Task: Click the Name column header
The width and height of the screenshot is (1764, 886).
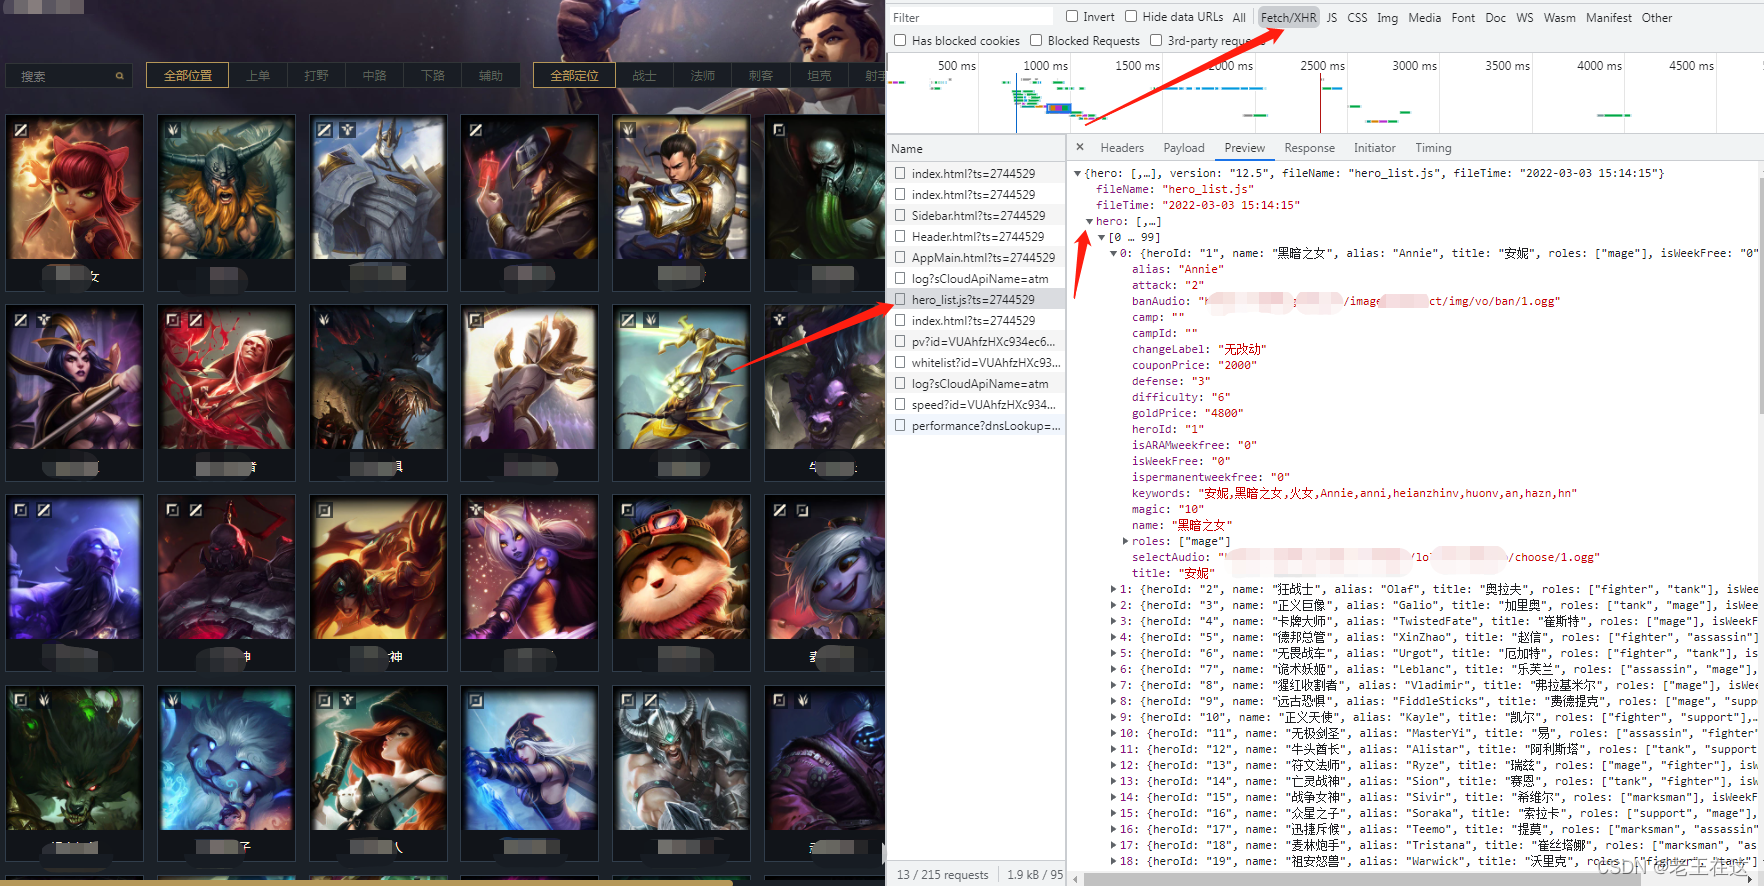Action: pyautogui.click(x=975, y=148)
